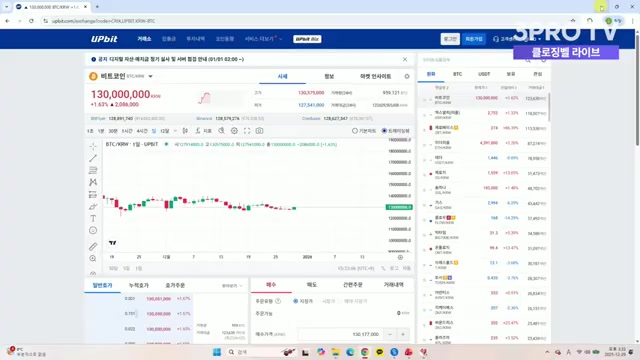Toggle chart fullscreen mode

click(247, 131)
